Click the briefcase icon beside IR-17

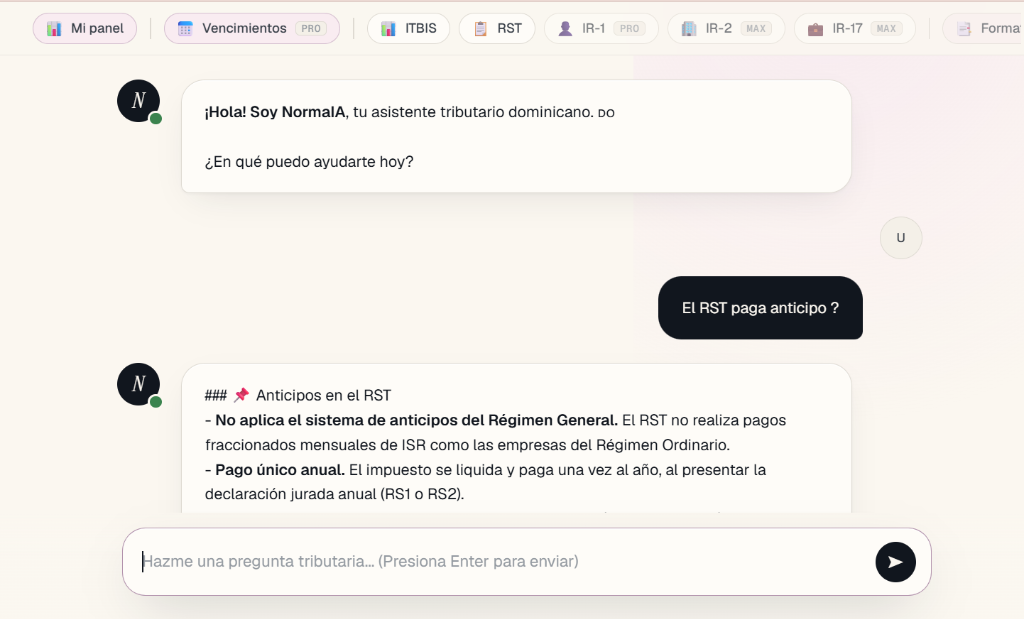coord(816,29)
